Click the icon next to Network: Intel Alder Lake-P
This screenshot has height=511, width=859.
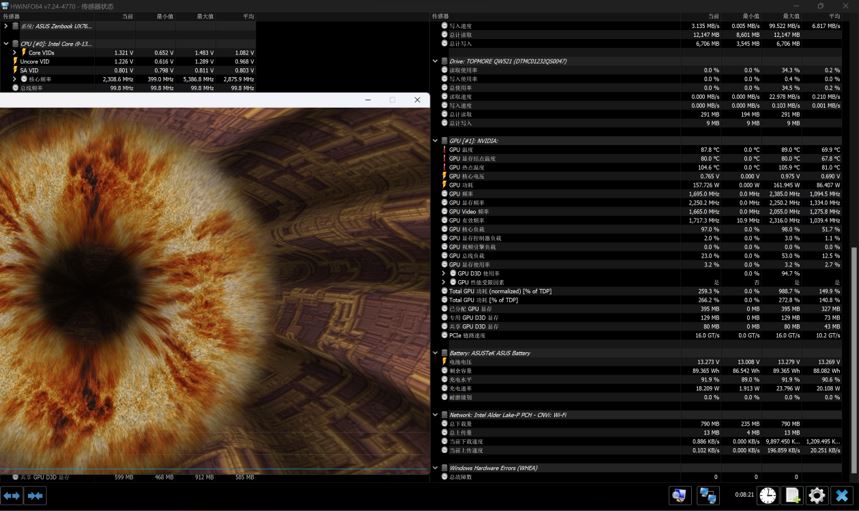tap(444, 415)
